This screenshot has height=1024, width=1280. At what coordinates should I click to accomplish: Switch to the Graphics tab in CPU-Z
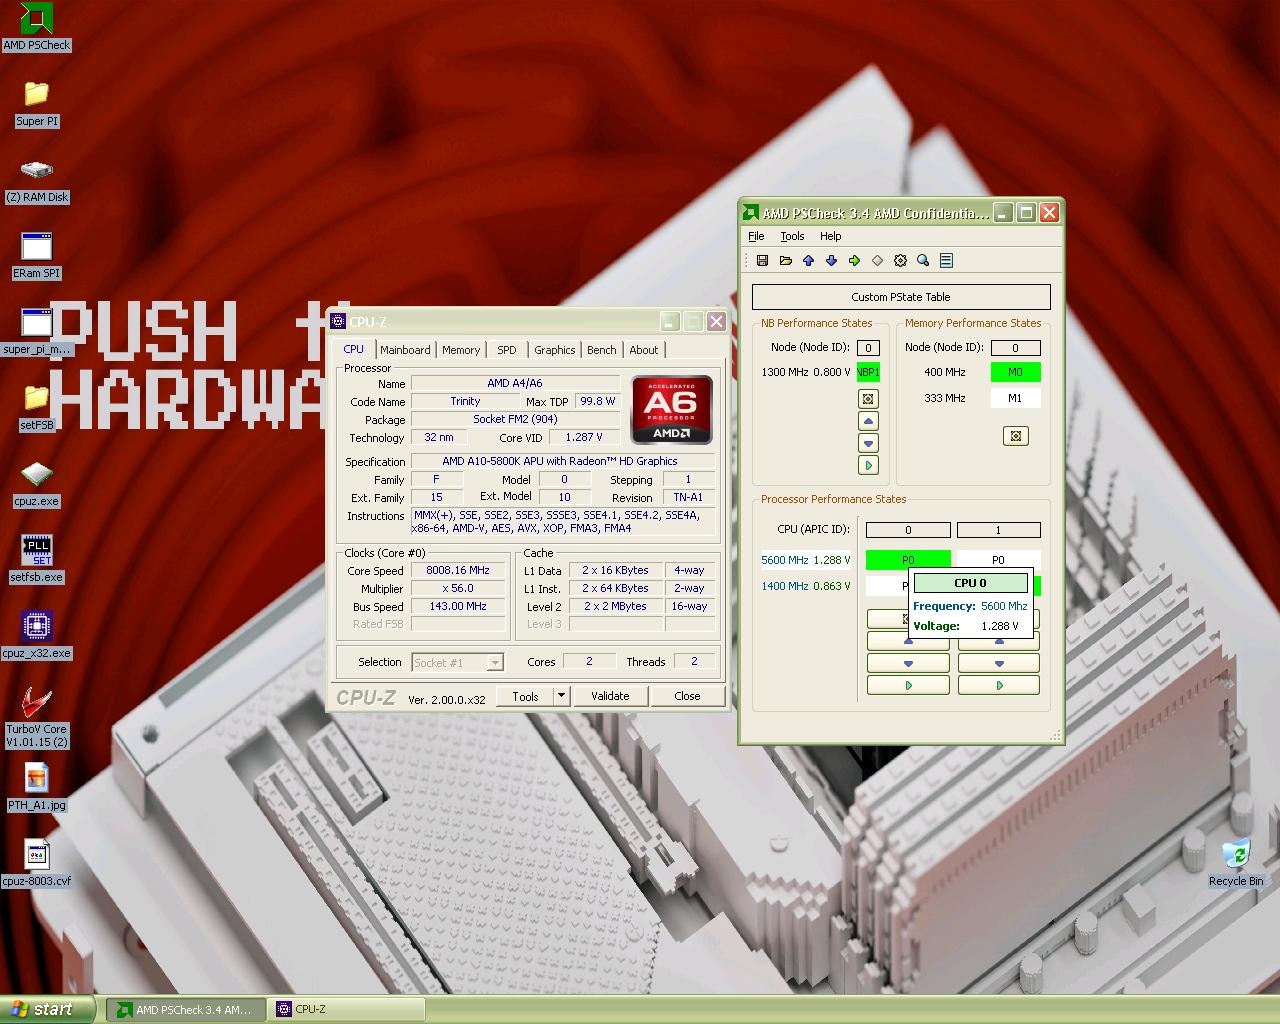(x=554, y=350)
